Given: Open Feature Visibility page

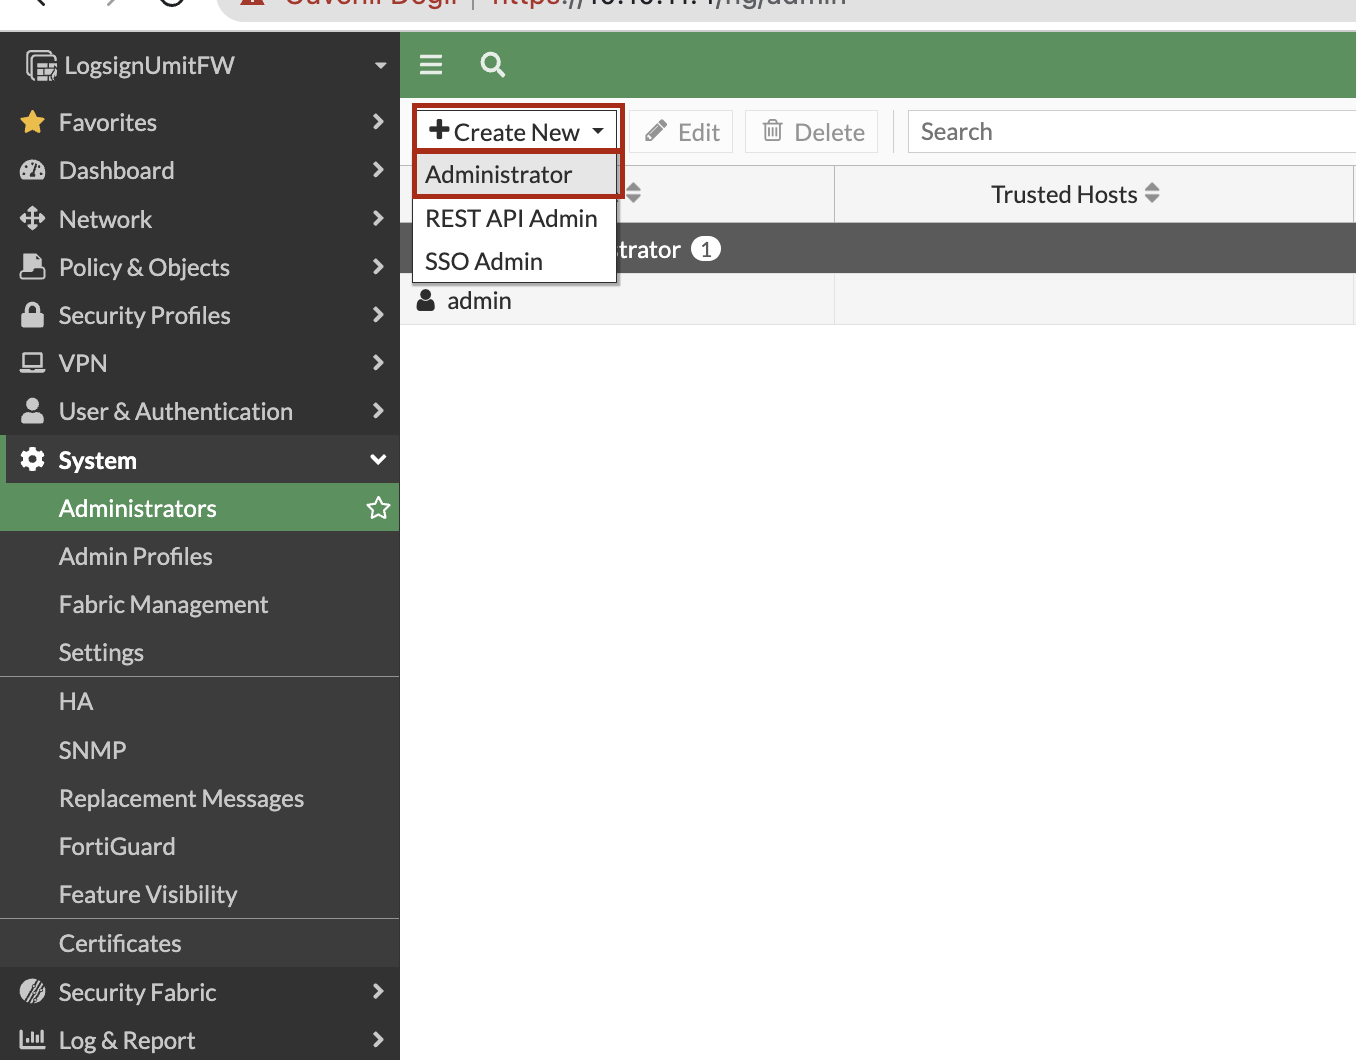Looking at the screenshot, I should pyautogui.click(x=200, y=894).
